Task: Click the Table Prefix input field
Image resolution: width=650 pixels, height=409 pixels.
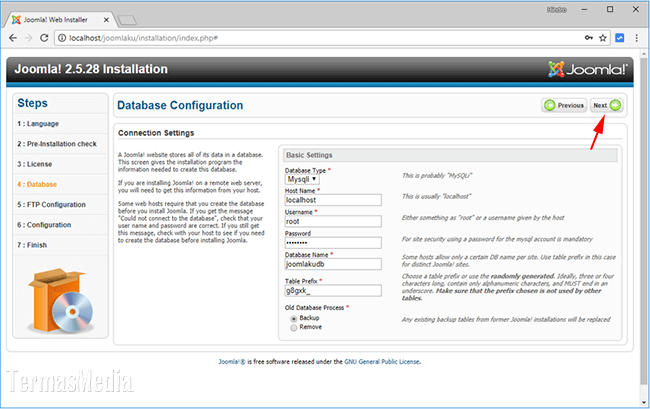Action: (x=333, y=291)
